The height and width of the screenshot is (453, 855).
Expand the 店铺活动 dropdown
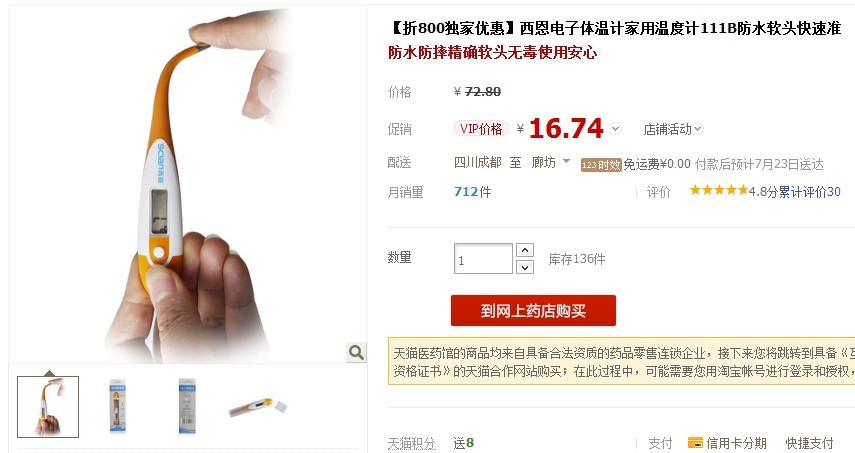pyautogui.click(x=673, y=129)
